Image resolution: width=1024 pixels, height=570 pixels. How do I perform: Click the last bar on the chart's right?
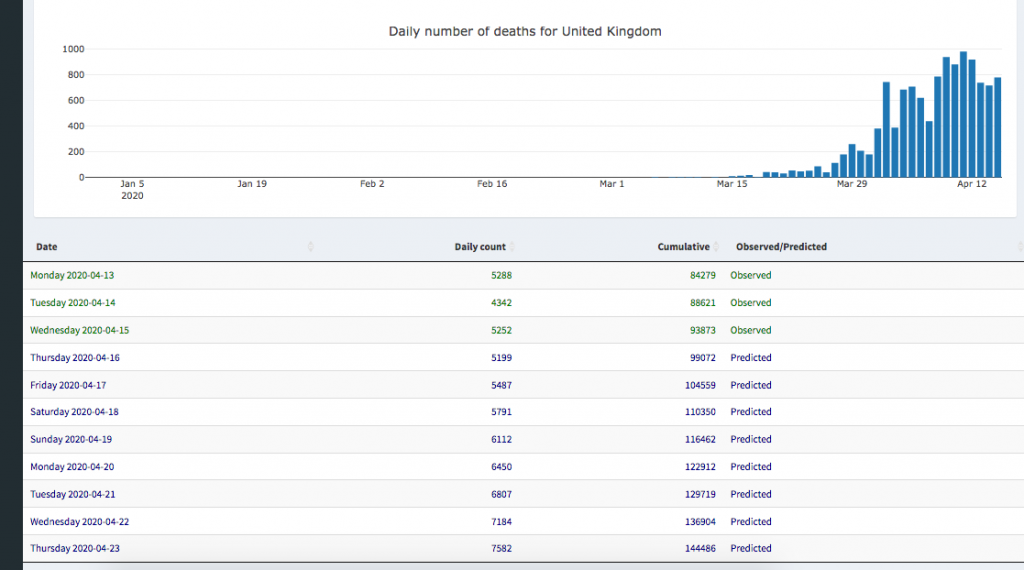[x=997, y=128]
